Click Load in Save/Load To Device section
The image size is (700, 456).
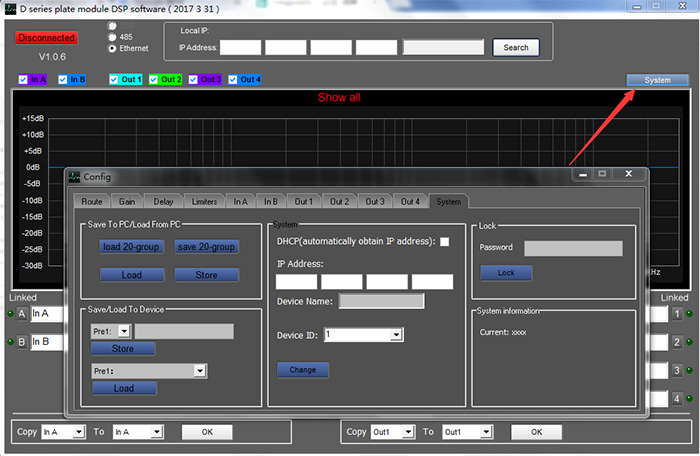click(124, 388)
